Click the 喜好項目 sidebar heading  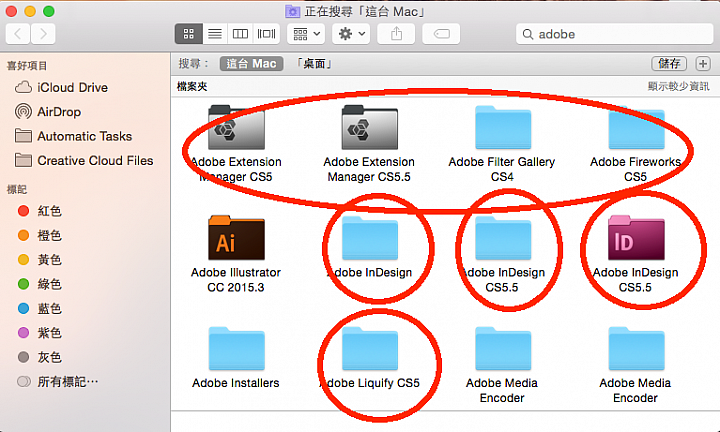27,66
